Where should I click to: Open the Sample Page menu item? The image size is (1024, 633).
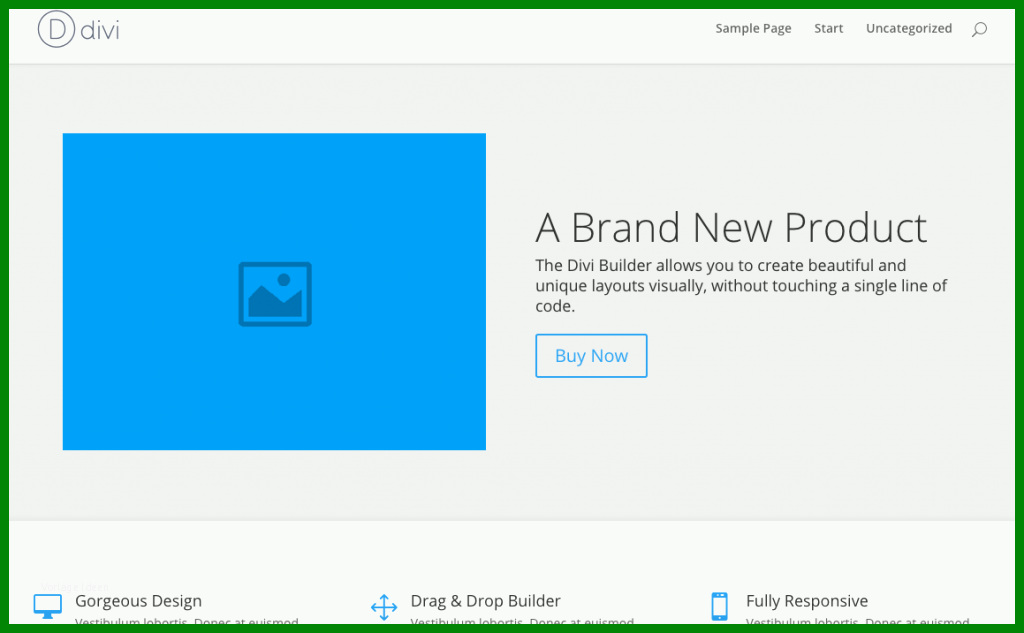click(753, 29)
